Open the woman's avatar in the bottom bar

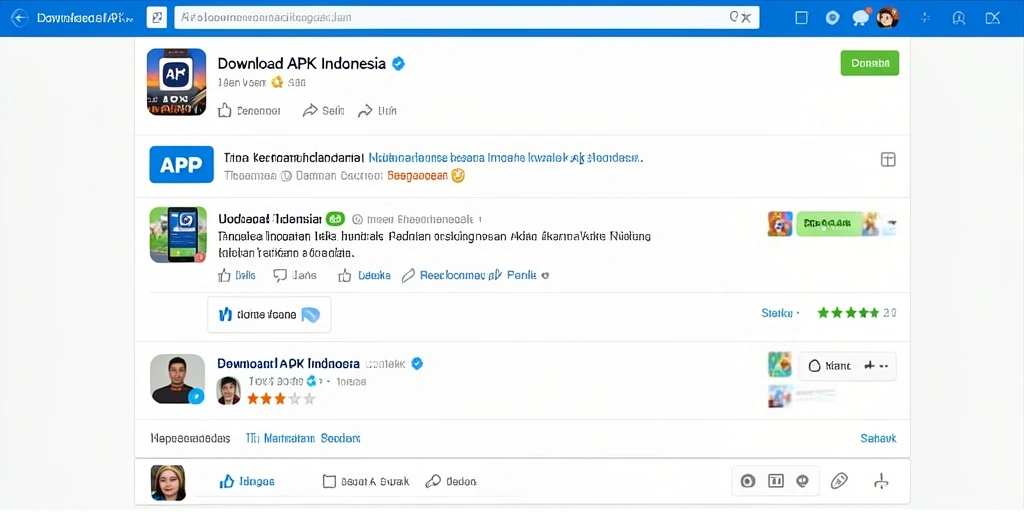coord(168,483)
